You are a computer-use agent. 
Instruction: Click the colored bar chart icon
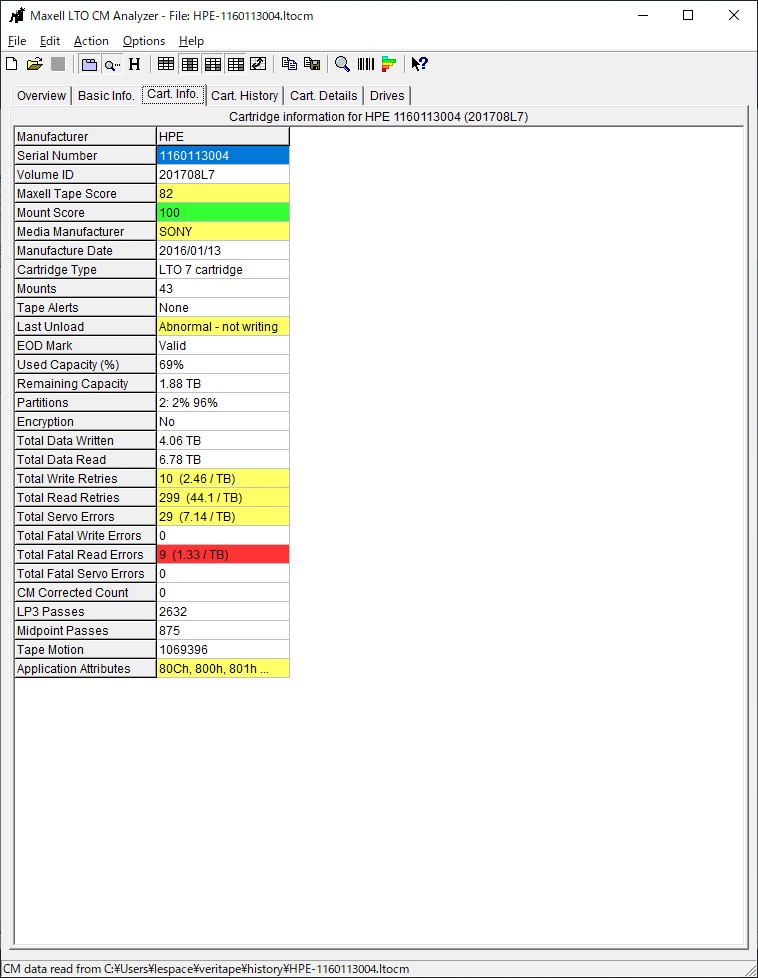[389, 64]
